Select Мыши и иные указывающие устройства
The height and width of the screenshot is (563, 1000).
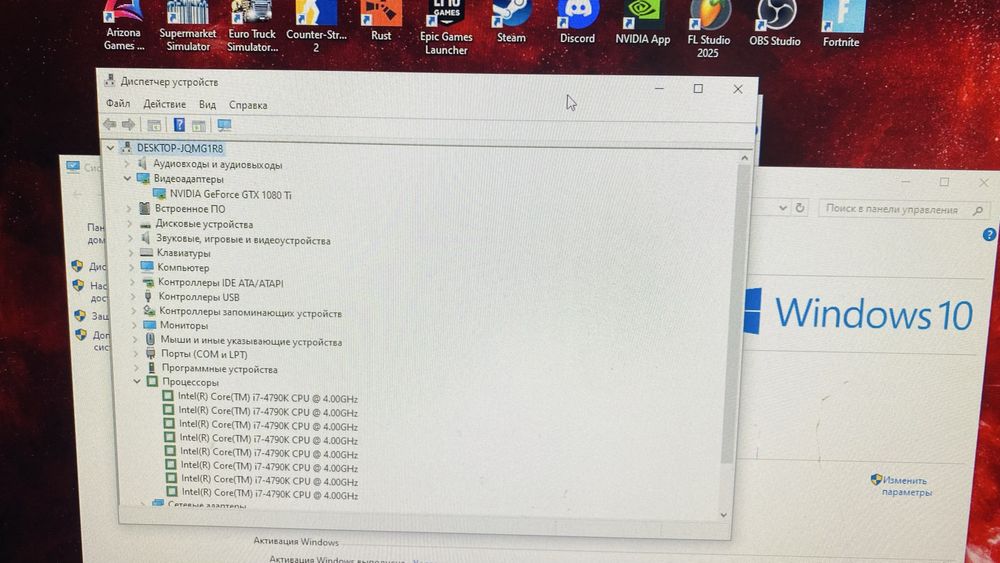[x=251, y=342]
